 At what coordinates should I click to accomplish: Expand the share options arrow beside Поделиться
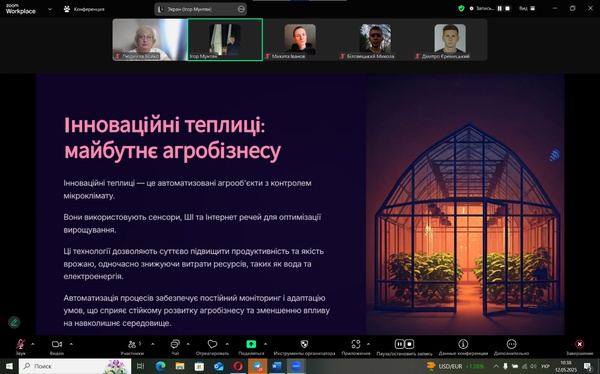tap(265, 344)
